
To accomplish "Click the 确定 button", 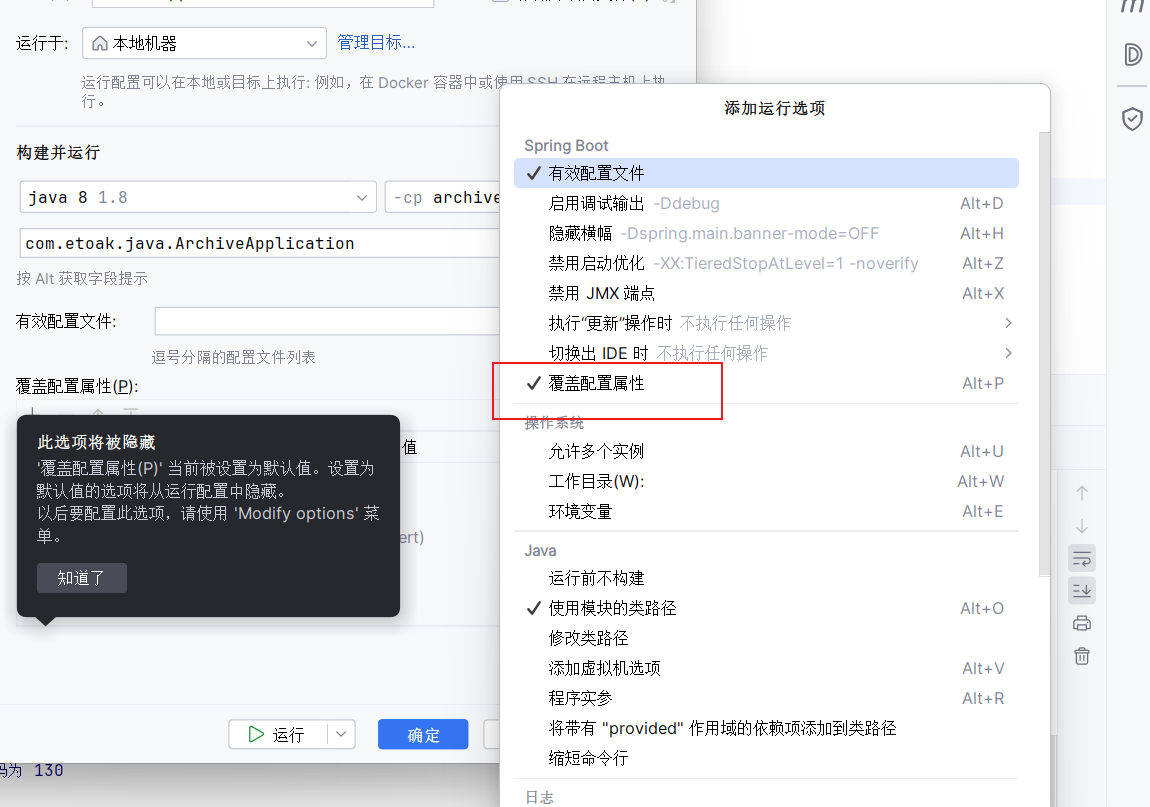I will coord(423,734).
